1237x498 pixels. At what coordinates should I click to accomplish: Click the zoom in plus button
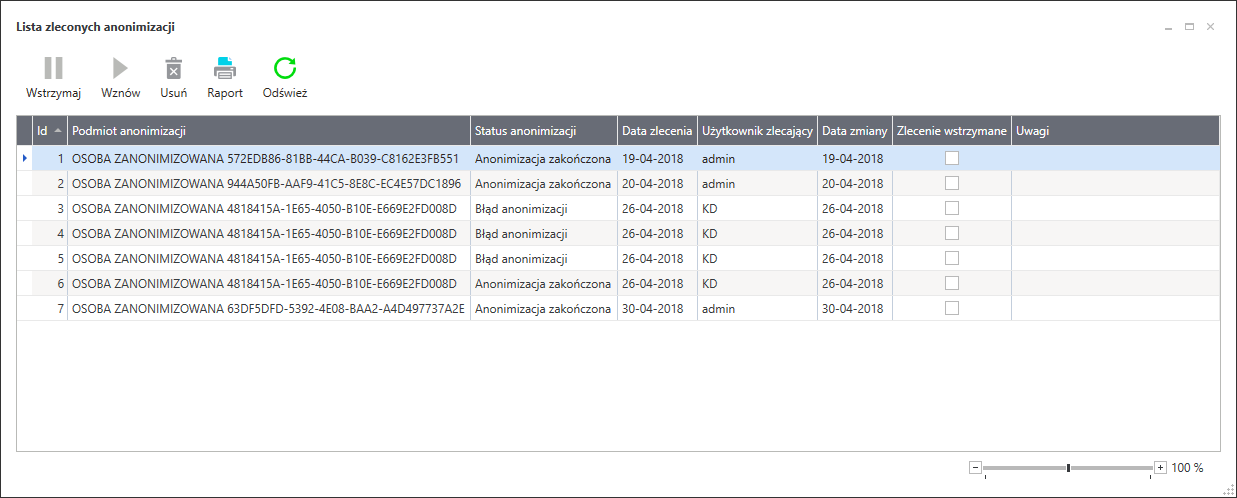pyautogui.click(x=1160, y=467)
